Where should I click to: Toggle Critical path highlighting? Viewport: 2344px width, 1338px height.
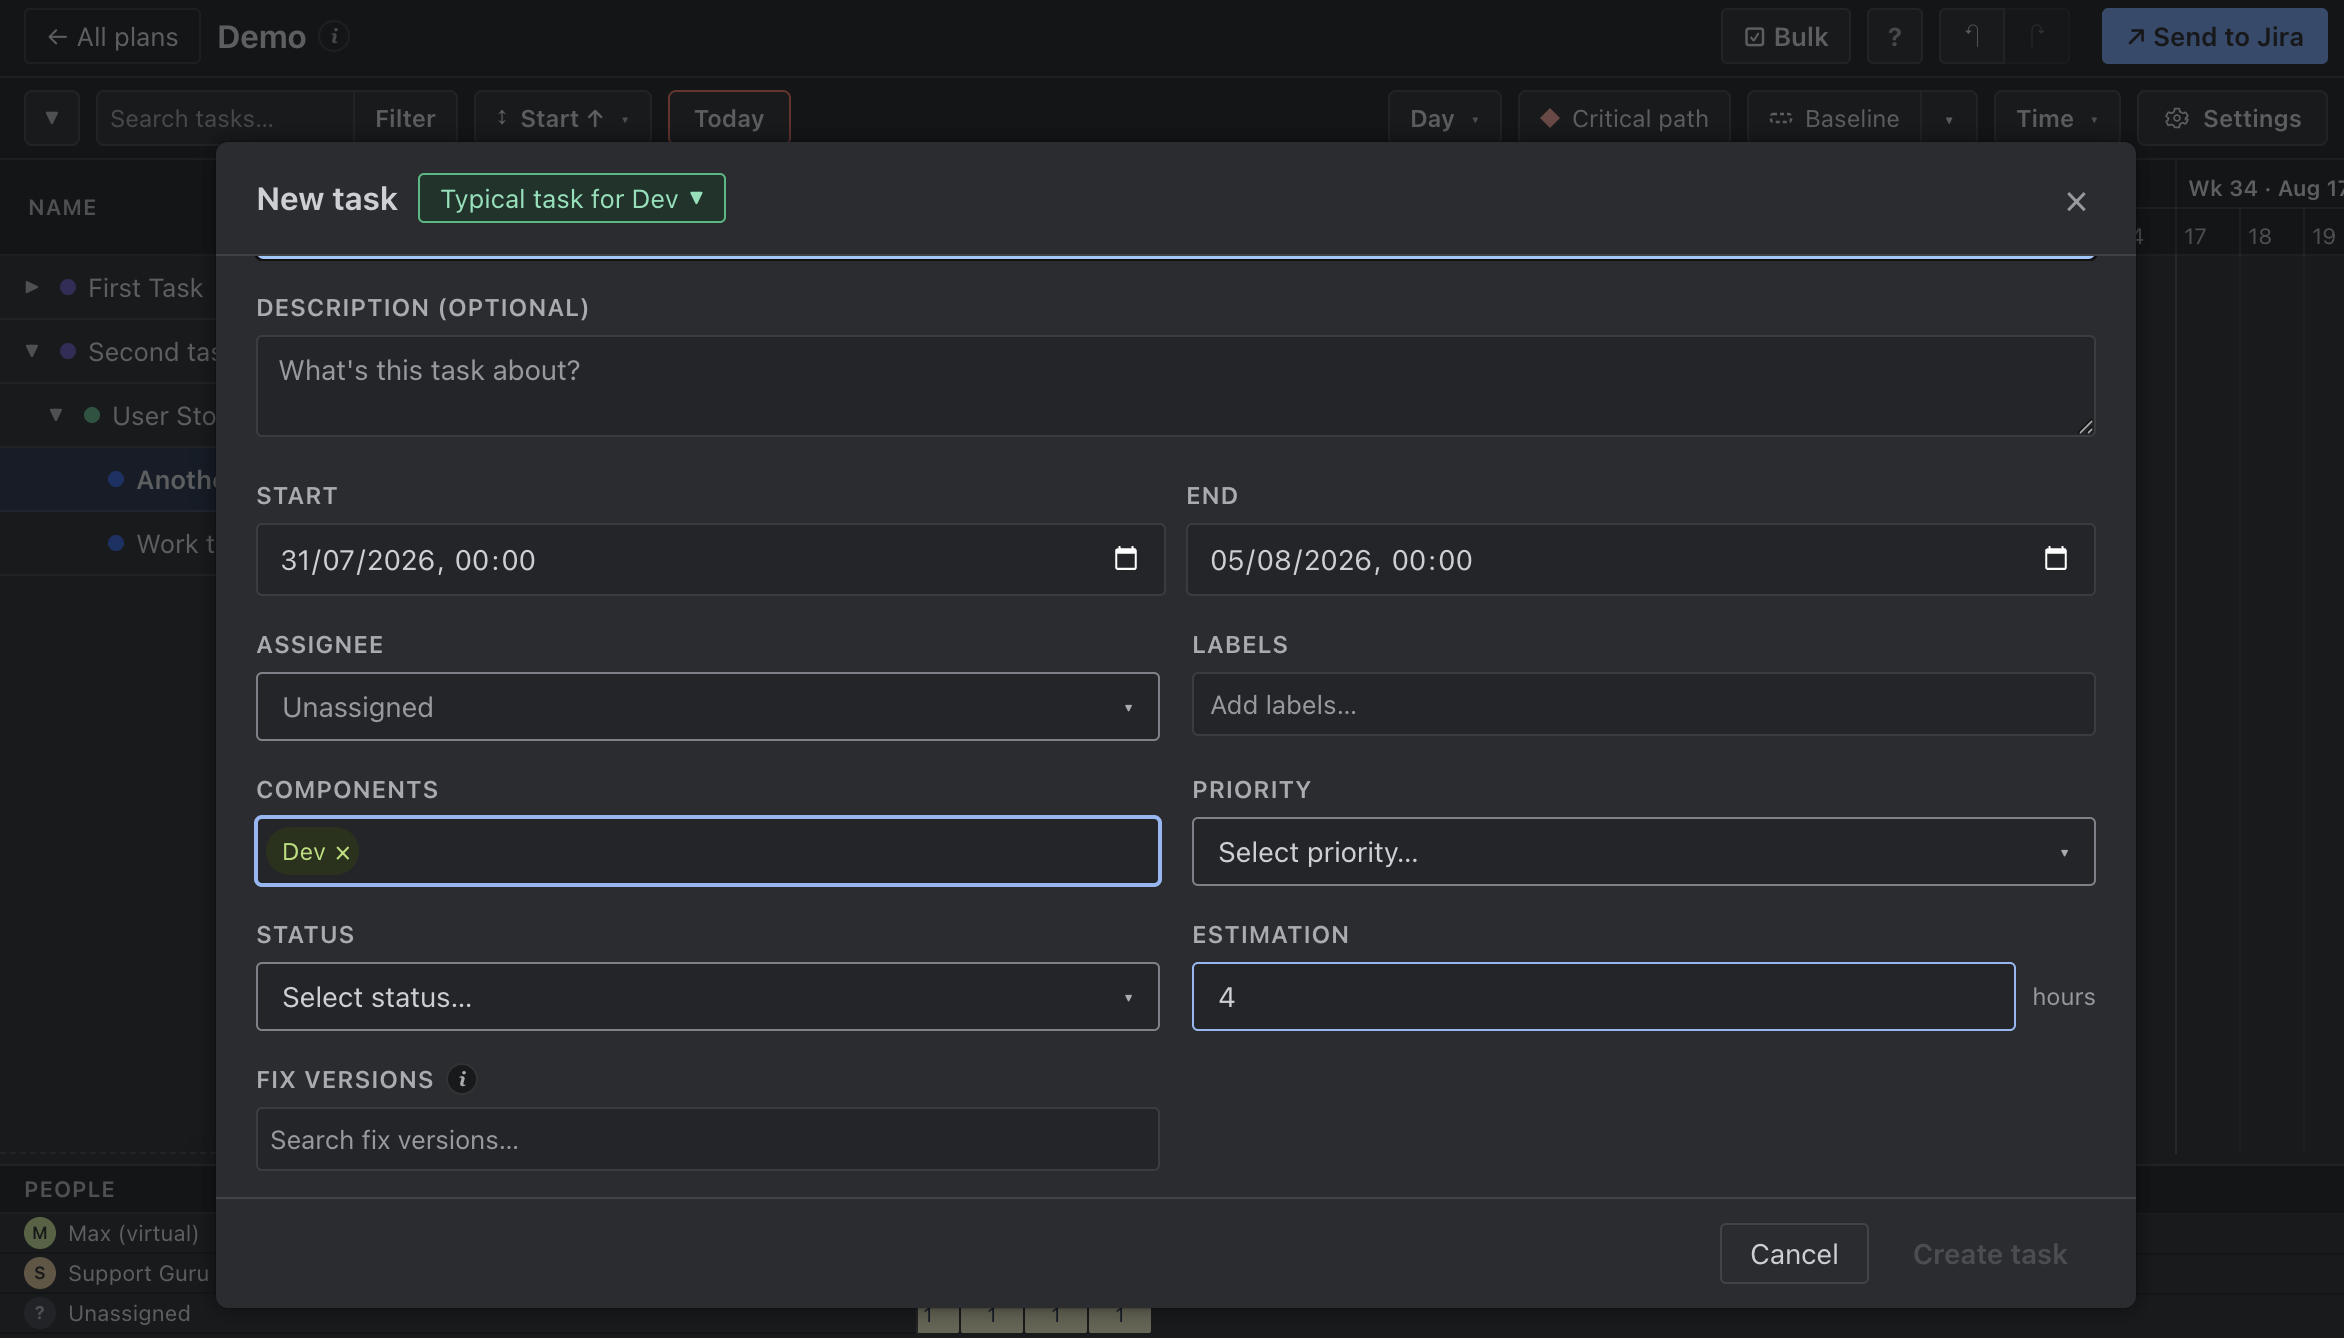tap(1625, 118)
